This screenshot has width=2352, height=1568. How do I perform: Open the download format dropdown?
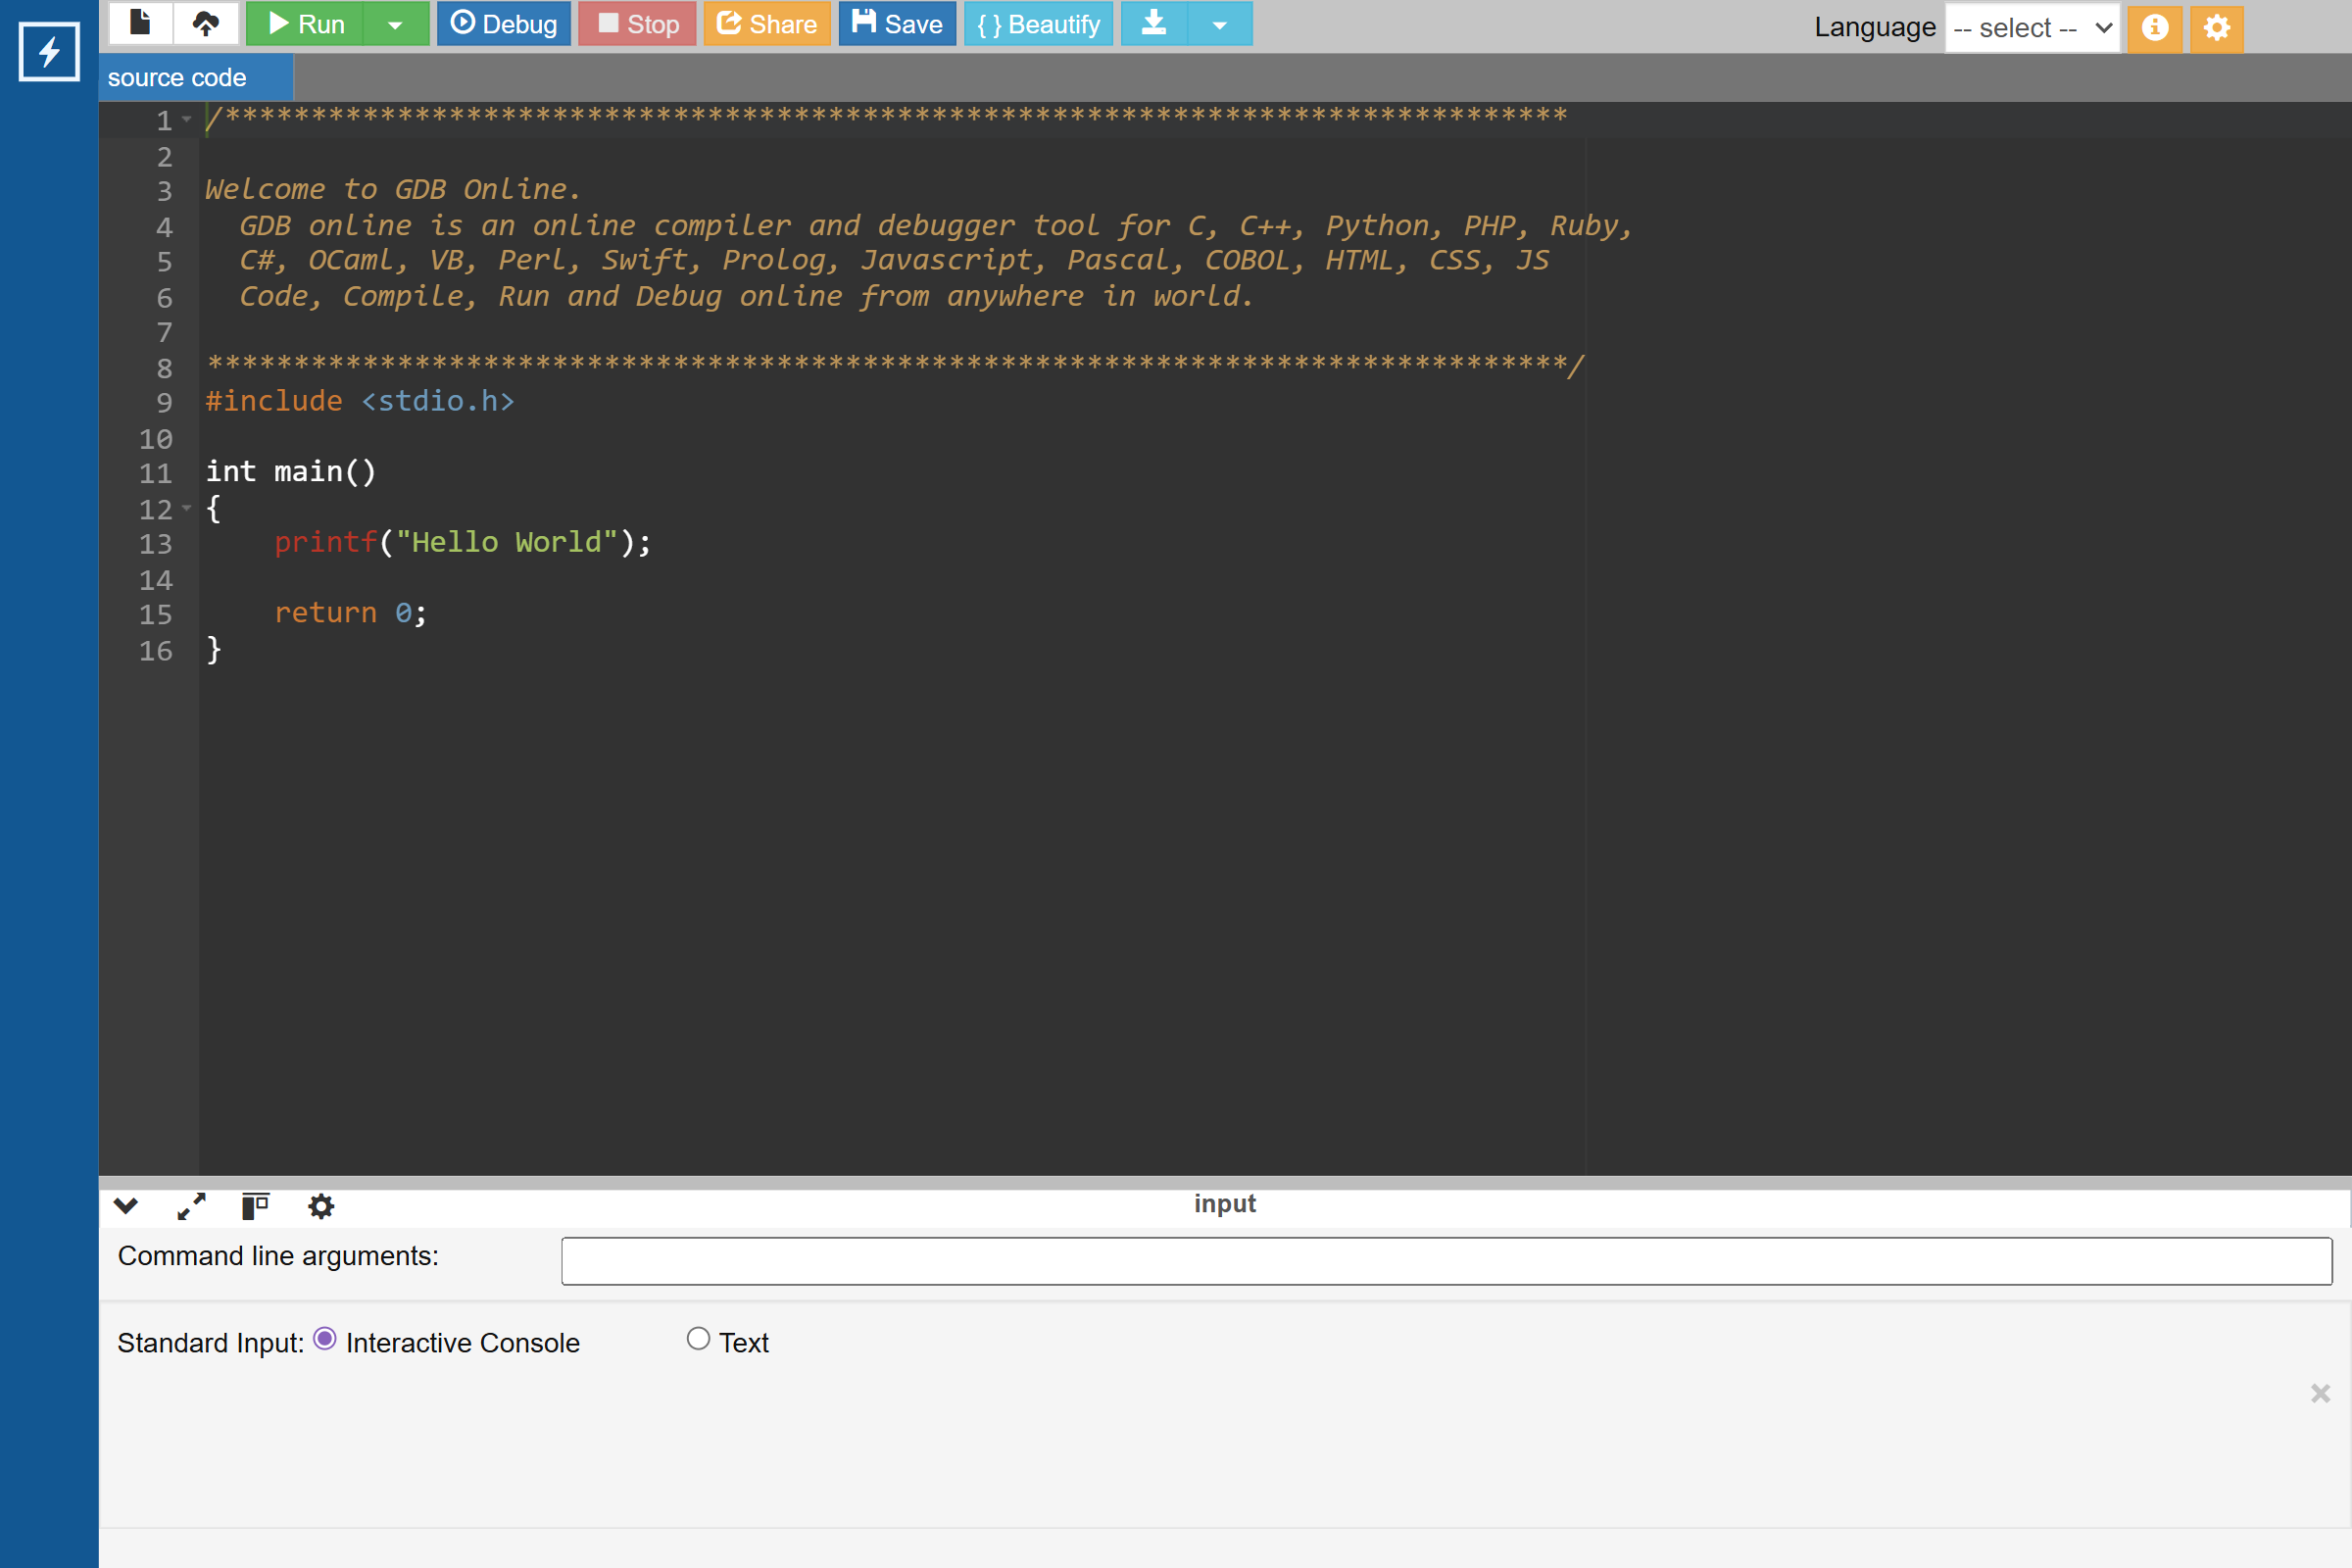point(1219,23)
